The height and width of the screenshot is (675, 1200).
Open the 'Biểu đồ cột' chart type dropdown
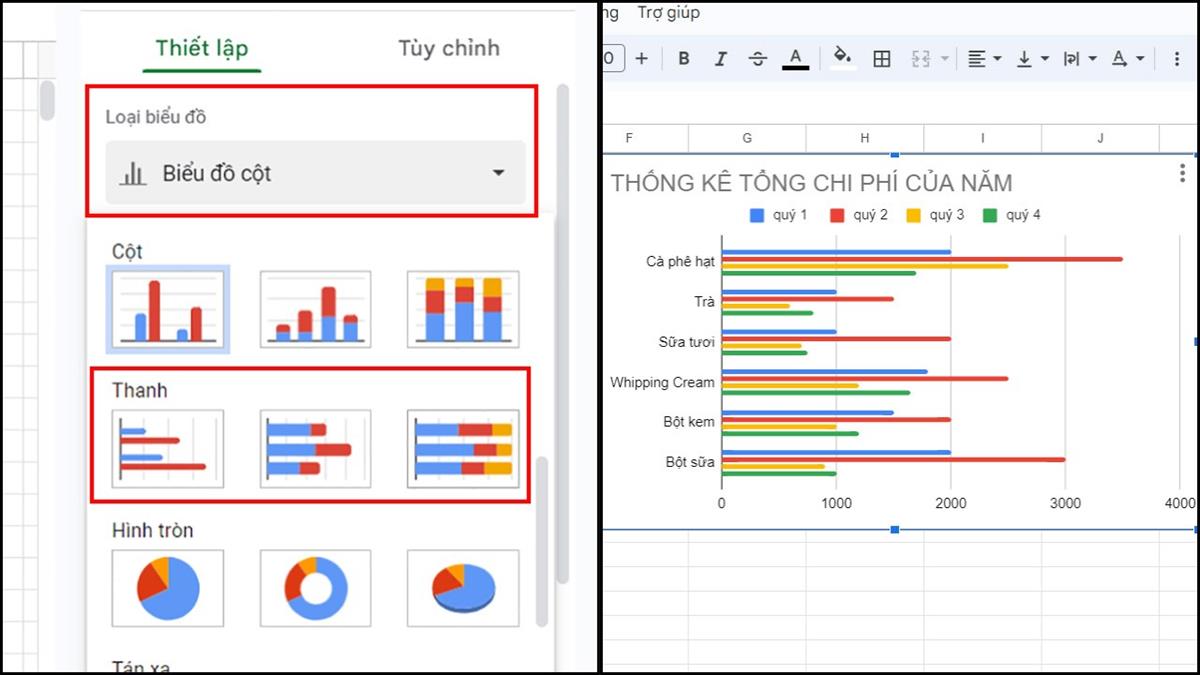(x=315, y=174)
